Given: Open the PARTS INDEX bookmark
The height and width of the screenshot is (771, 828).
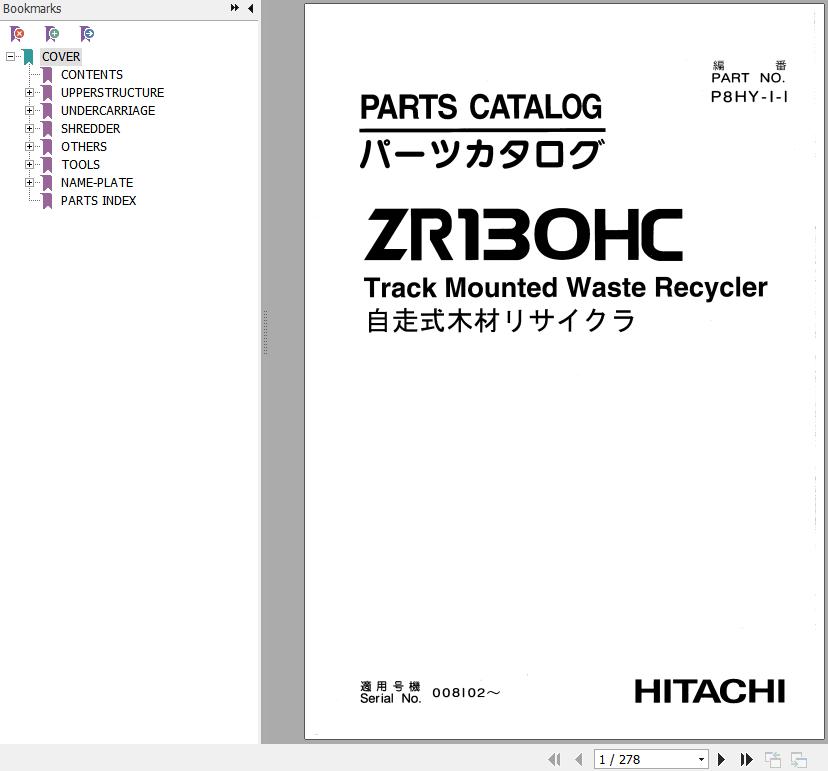Looking at the screenshot, I should click(98, 200).
